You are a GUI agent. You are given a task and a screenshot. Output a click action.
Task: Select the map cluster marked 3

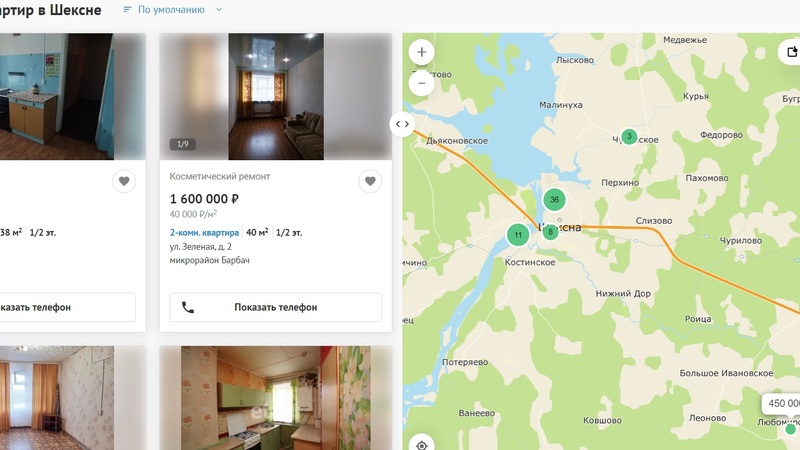(x=629, y=136)
